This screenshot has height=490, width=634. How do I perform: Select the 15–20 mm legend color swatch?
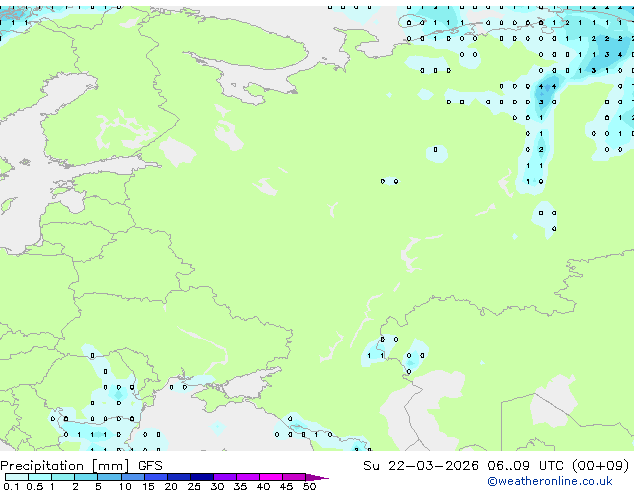coord(155,477)
